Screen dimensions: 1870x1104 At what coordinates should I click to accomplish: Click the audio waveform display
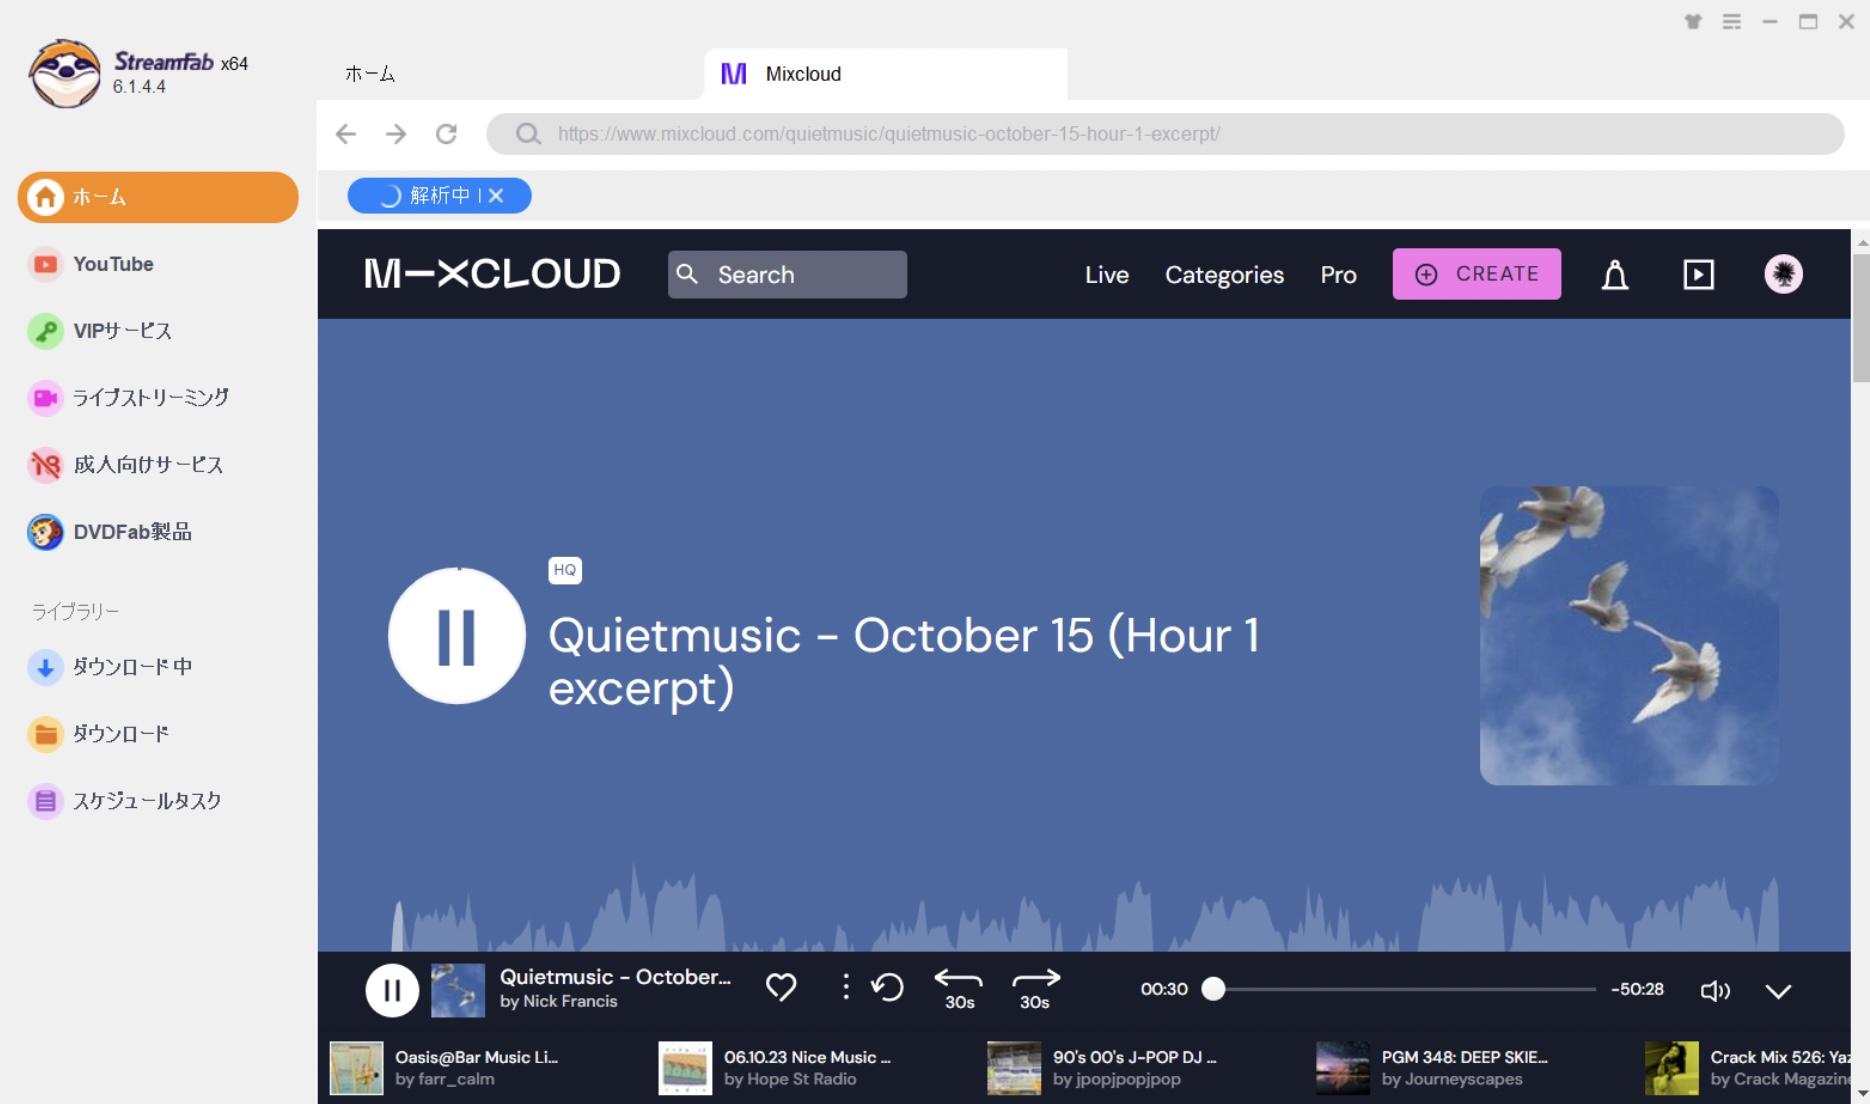1085,906
